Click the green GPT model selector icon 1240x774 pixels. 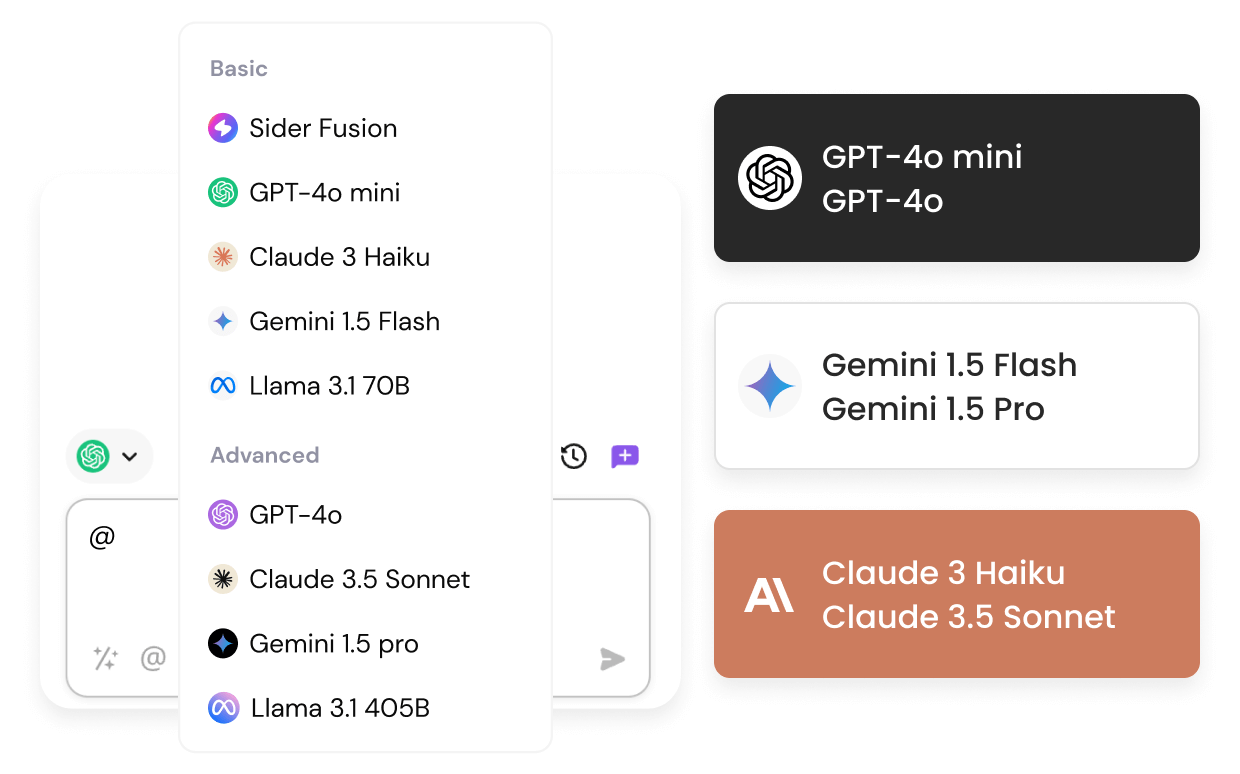93,457
